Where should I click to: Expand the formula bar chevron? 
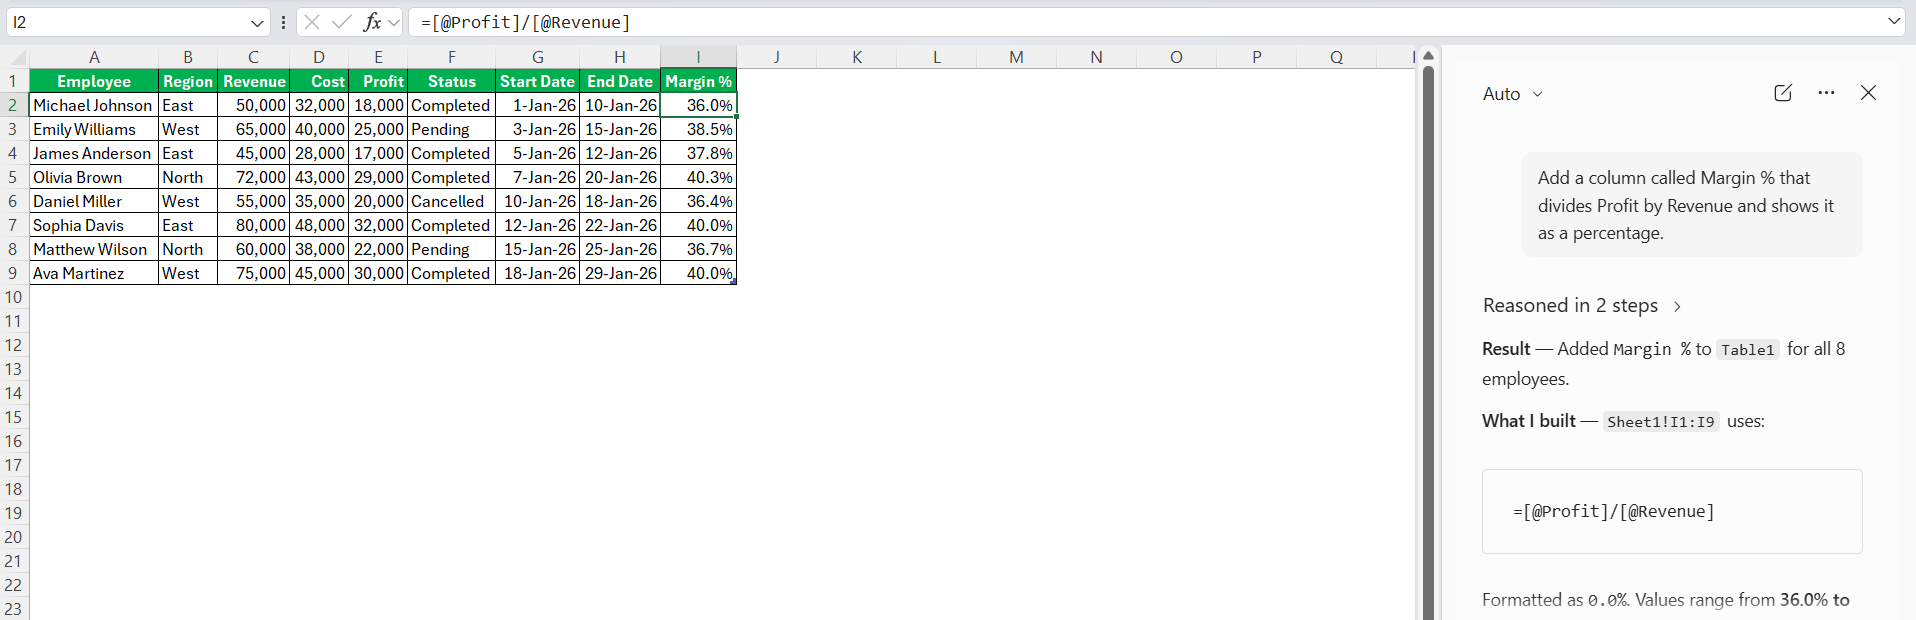coord(1894,22)
